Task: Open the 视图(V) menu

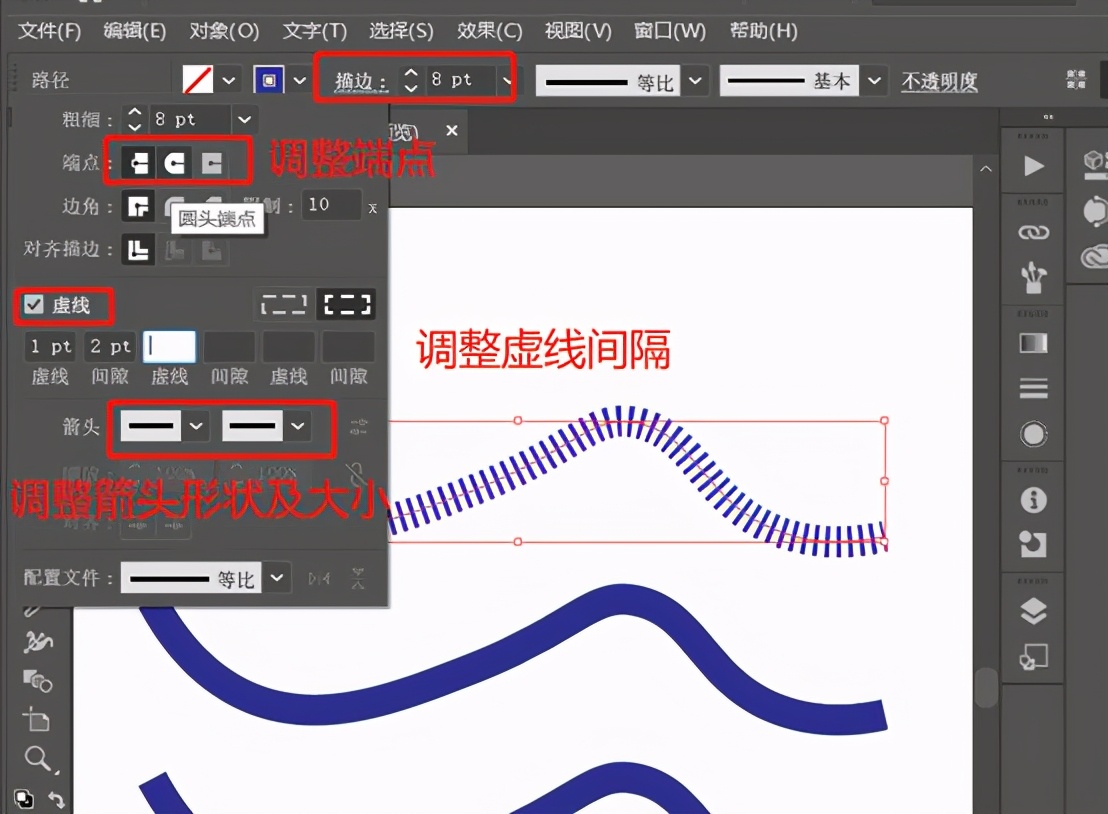Action: pyautogui.click(x=577, y=31)
